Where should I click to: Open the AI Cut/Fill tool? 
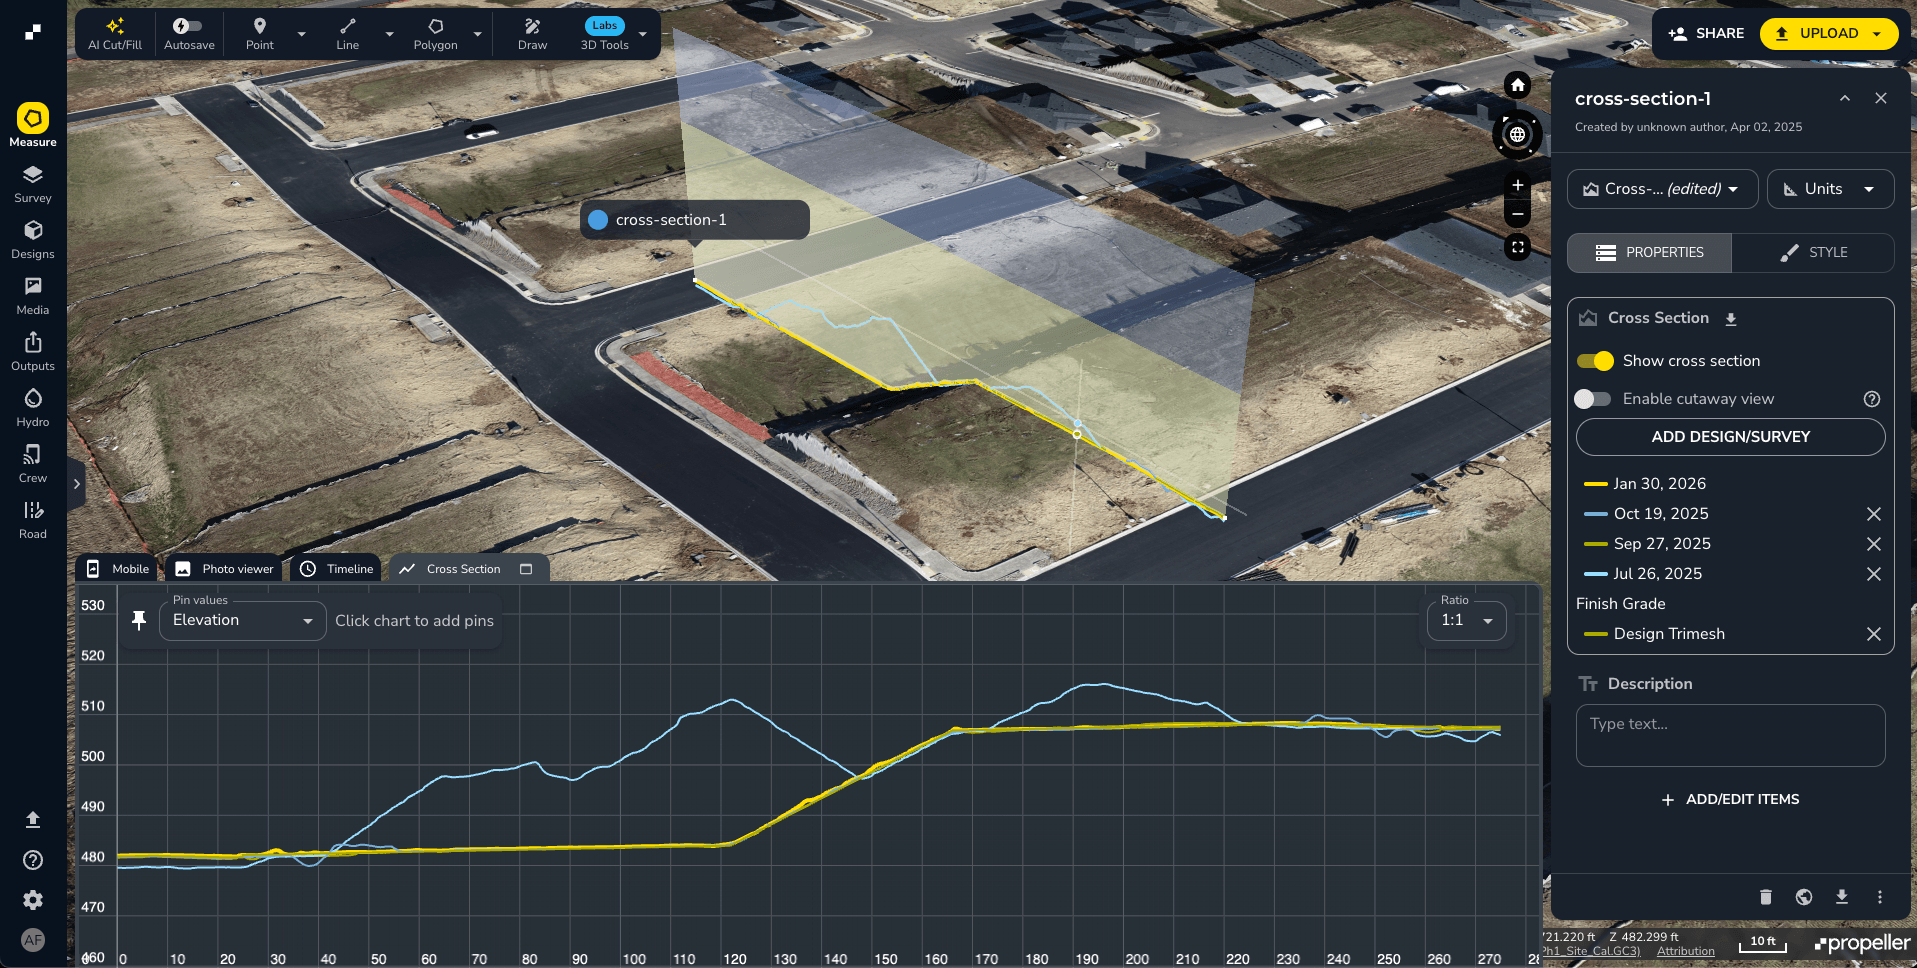pyautogui.click(x=115, y=34)
